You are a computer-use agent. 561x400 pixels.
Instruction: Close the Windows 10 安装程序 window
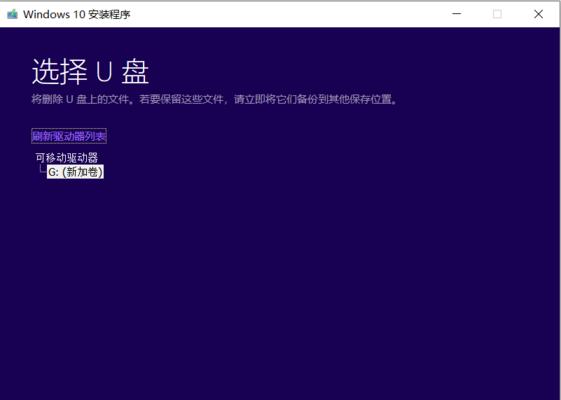(x=538, y=14)
